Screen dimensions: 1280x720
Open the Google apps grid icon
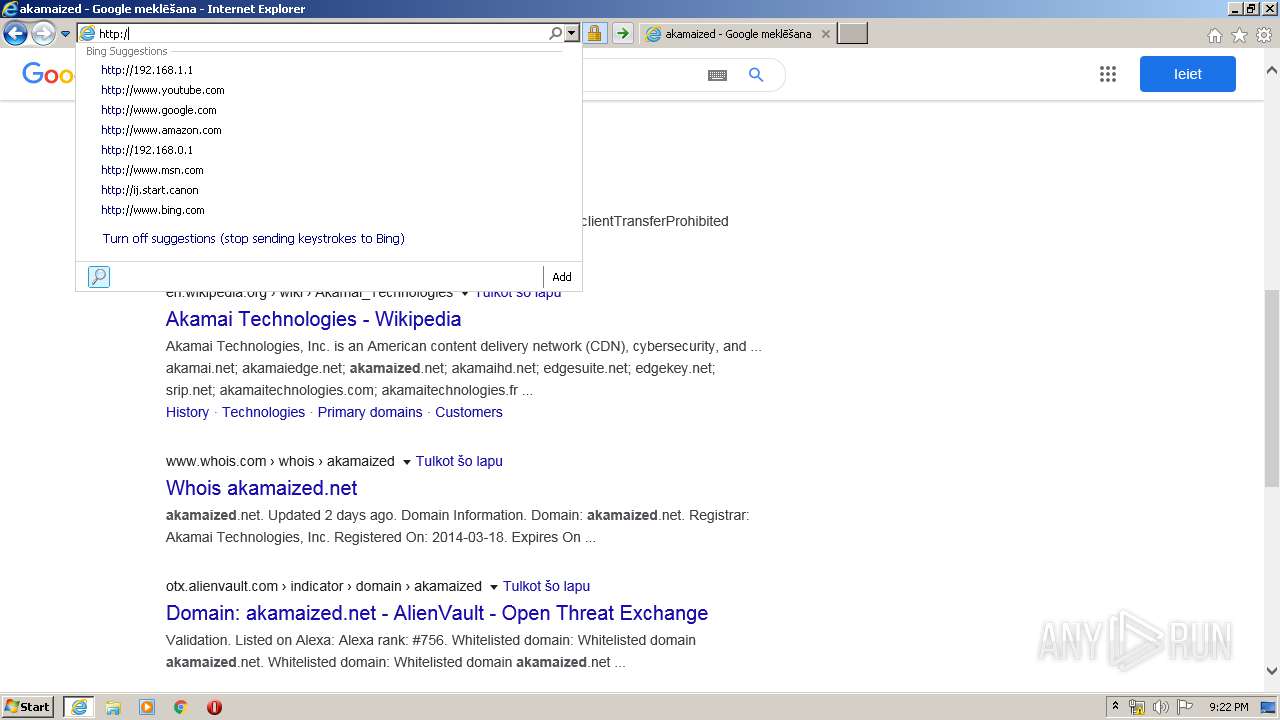point(1108,74)
